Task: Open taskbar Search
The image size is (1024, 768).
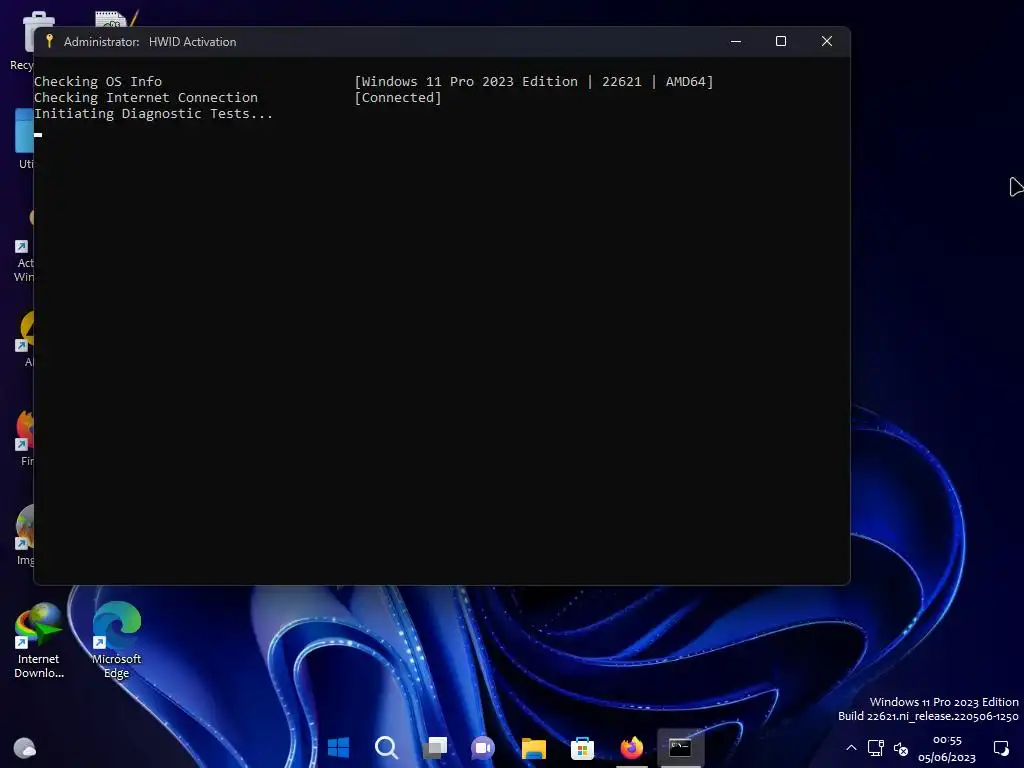Action: (x=387, y=747)
